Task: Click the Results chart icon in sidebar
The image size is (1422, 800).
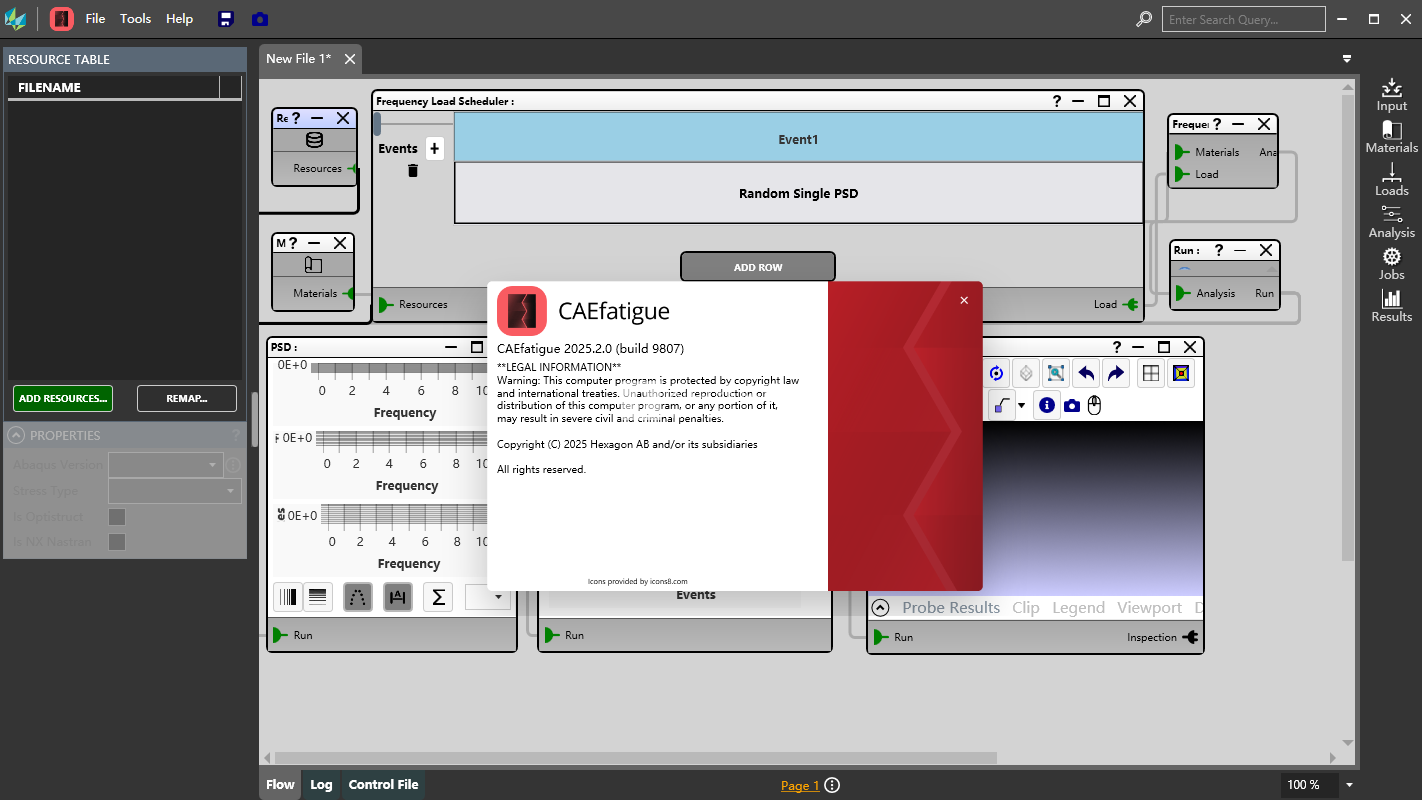Action: point(1391,306)
